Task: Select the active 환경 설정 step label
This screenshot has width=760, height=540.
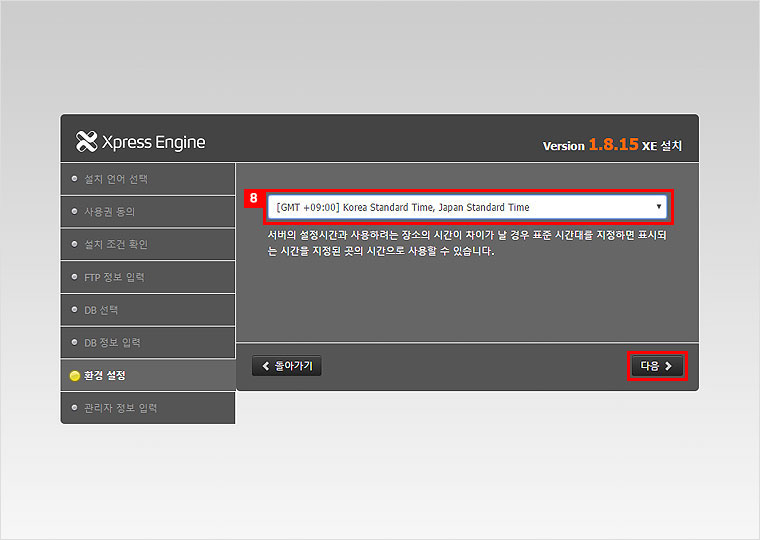Action: pyautogui.click(x=105, y=376)
